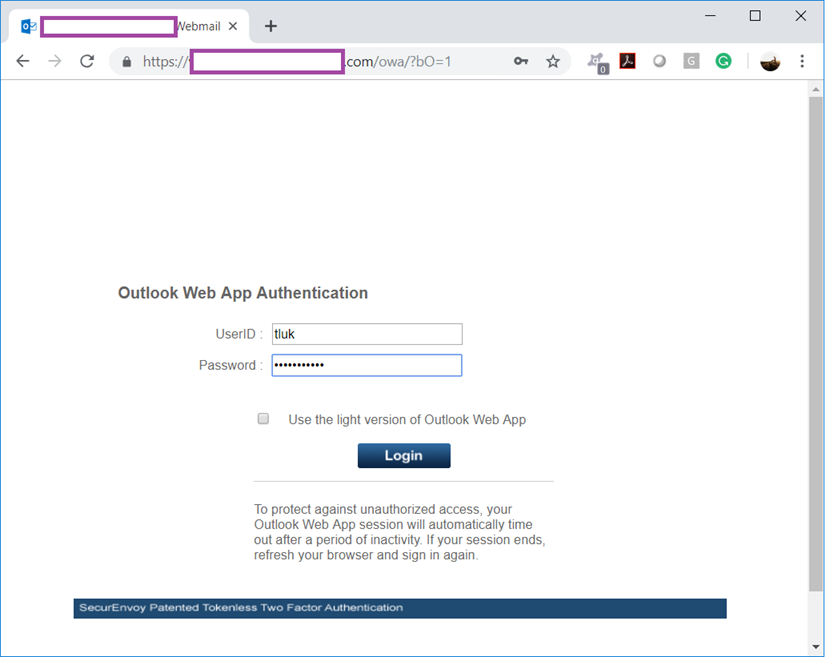
Task: Close the browser window
Action: coord(801,16)
